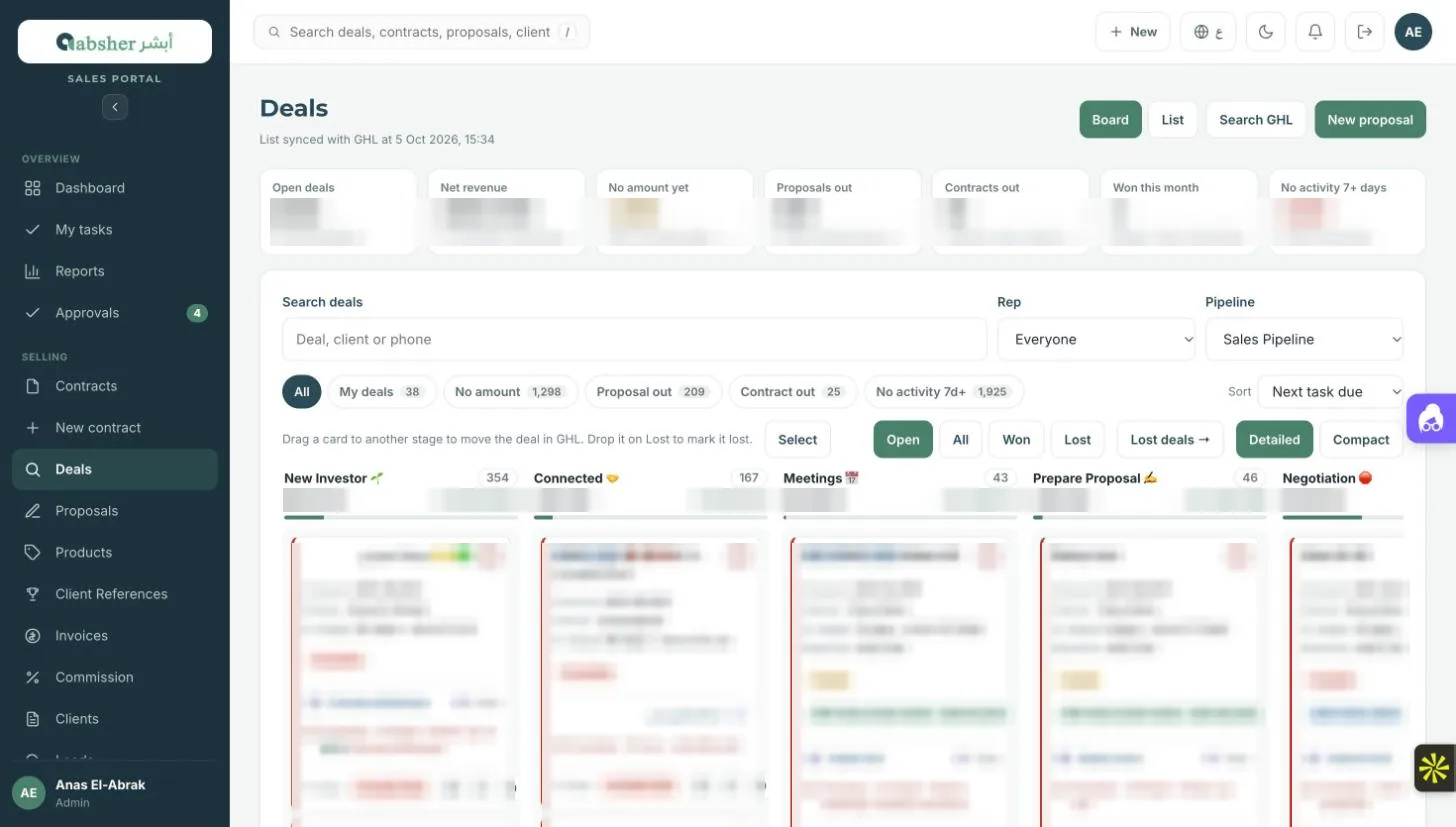
Task: Click the Search GHL button
Action: click(1256, 120)
